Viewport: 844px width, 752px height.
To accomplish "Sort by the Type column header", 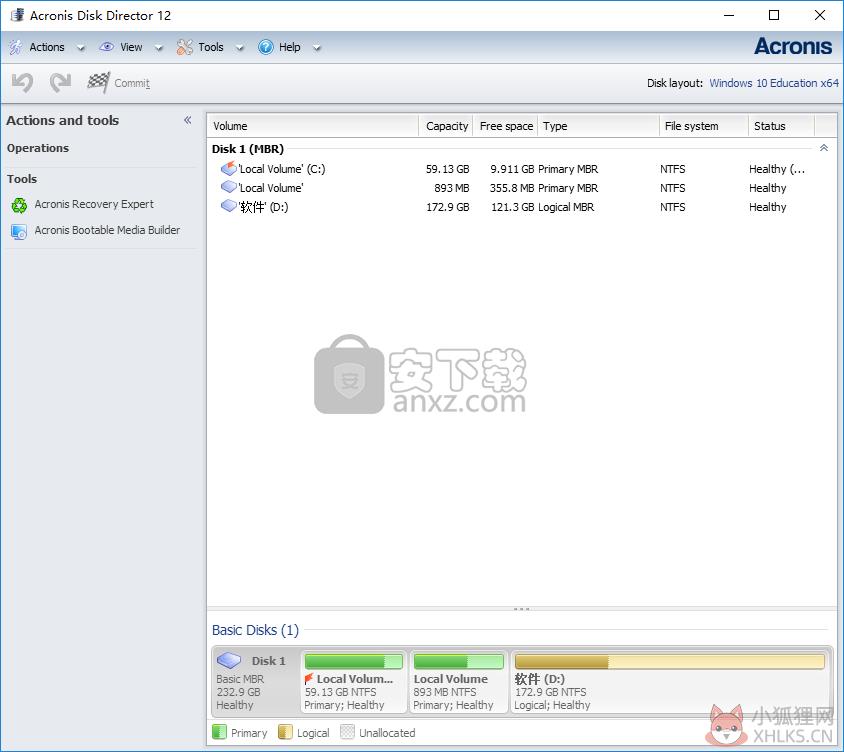I will click(x=599, y=126).
